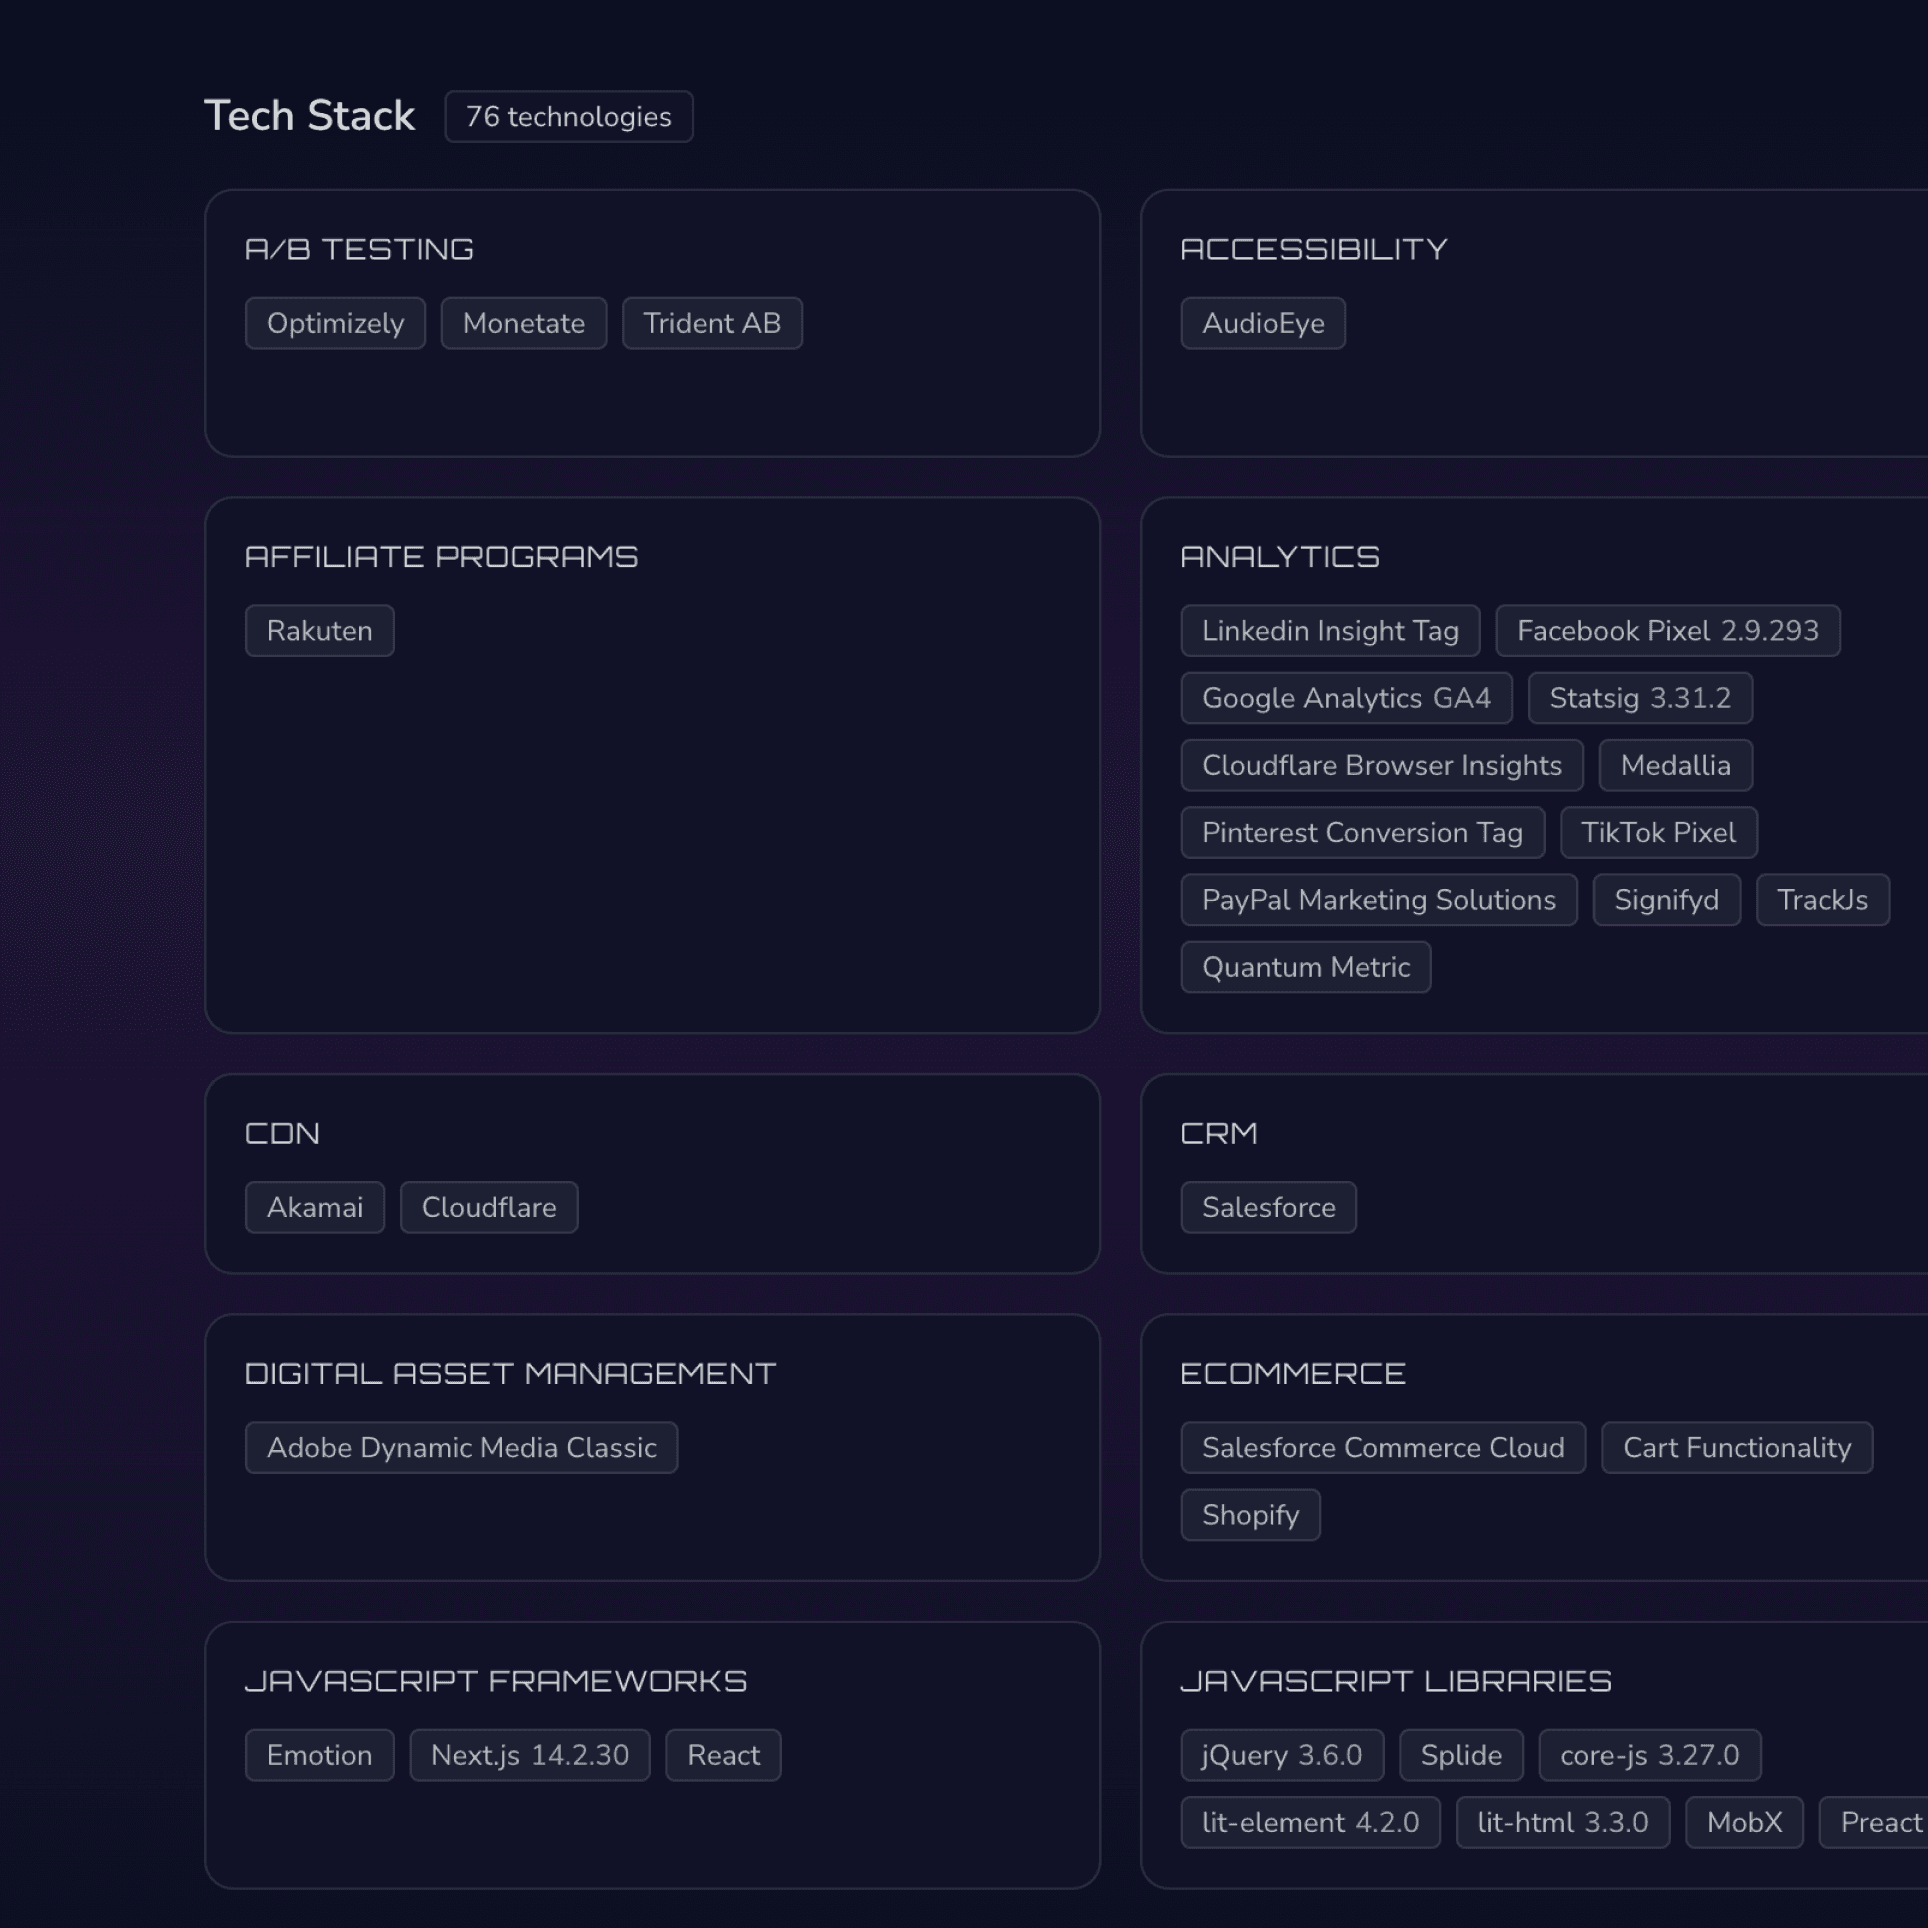
Task: Click the Linkedin Insight Tag chip
Action: pos(1330,631)
